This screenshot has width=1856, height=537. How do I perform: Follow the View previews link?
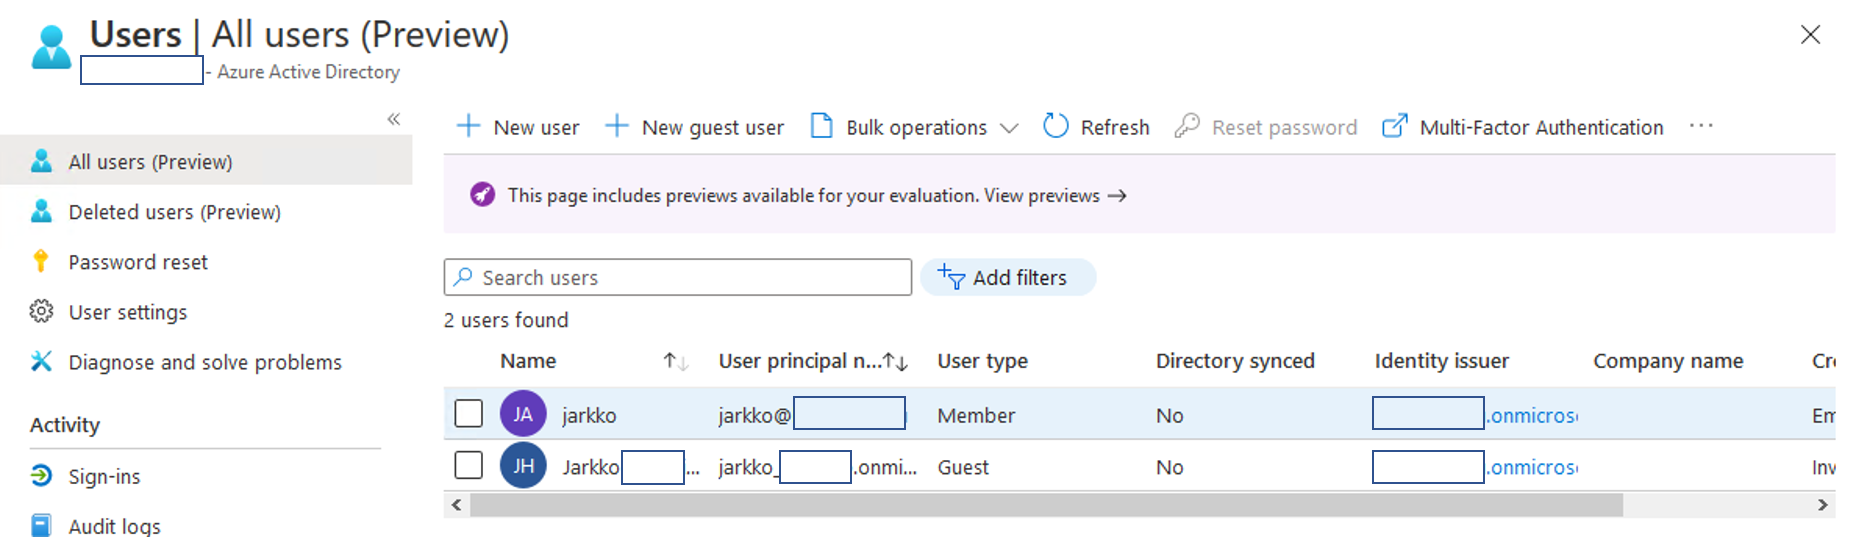click(x=1054, y=196)
